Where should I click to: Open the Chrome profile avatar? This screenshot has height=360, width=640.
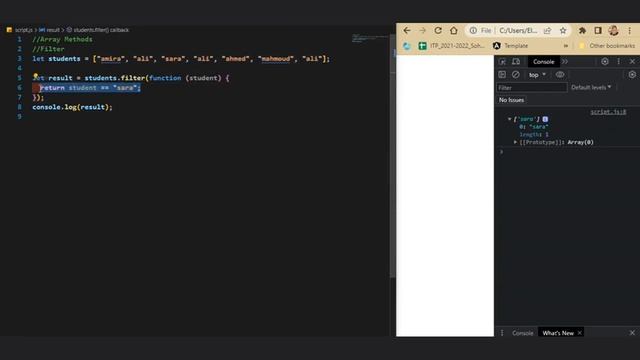point(613,31)
